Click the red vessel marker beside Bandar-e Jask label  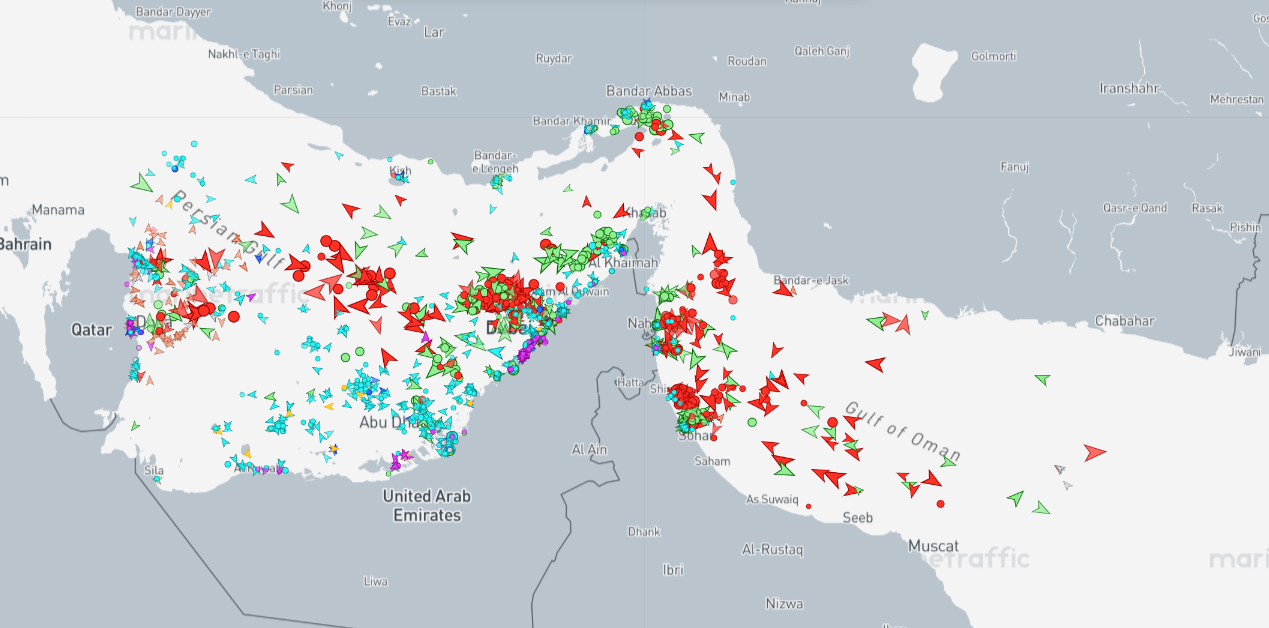[x=786, y=290]
